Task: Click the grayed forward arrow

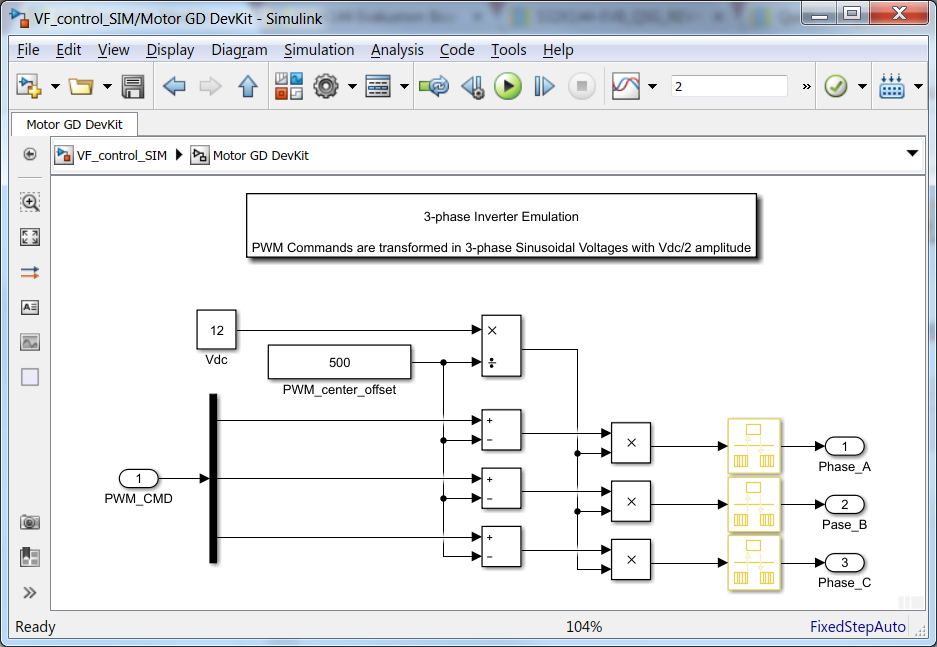Action: coord(210,87)
